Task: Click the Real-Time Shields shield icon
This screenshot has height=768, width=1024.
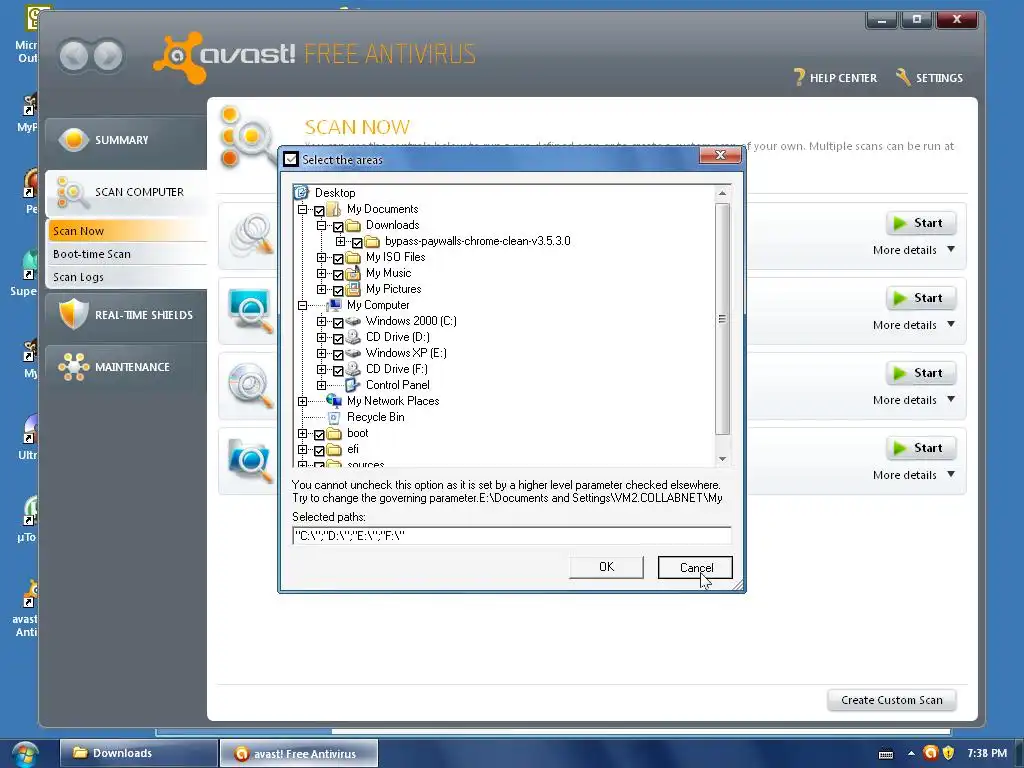Action: click(73, 314)
